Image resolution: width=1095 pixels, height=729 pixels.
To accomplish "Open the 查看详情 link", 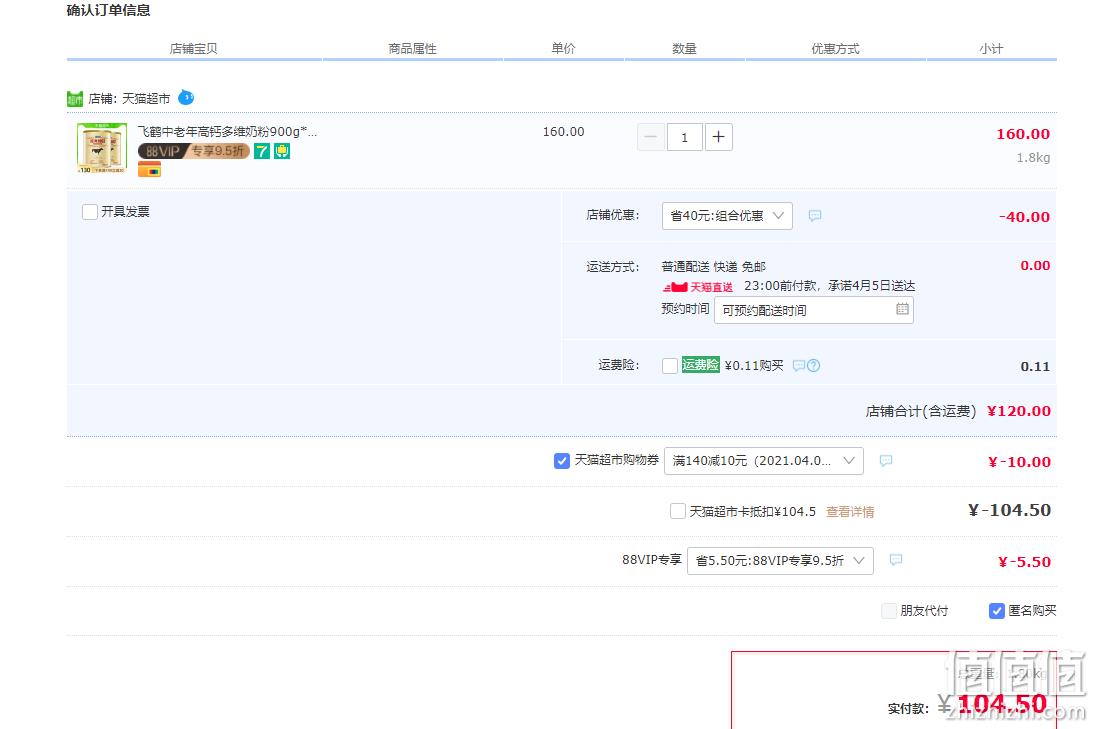I will tap(850, 512).
